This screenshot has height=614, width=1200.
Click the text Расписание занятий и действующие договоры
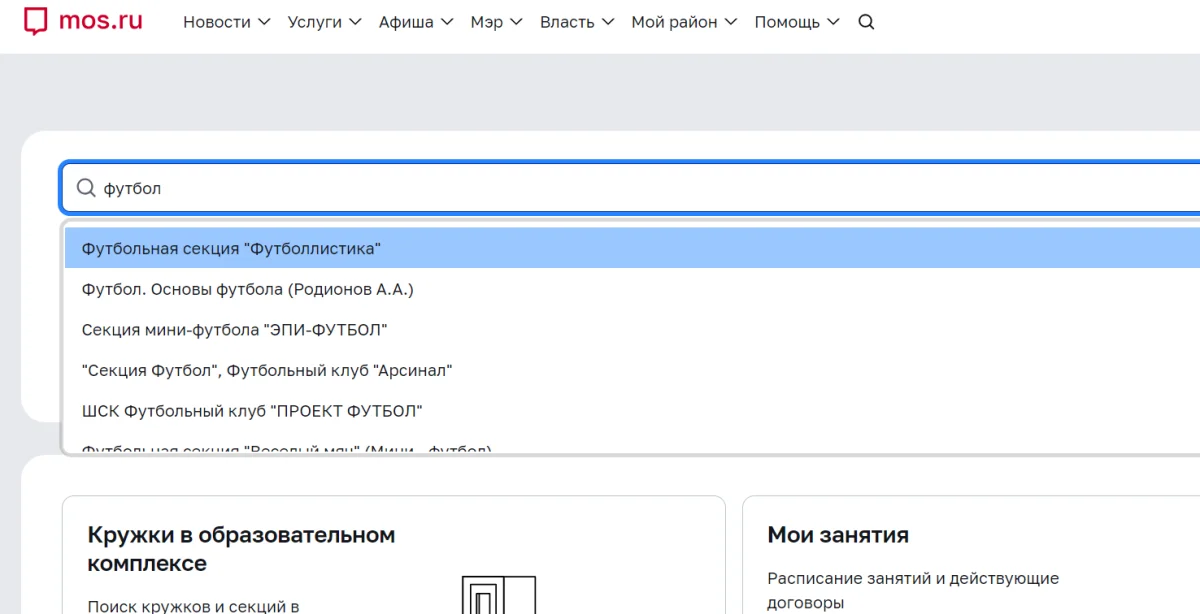pyautogui.click(x=913, y=591)
